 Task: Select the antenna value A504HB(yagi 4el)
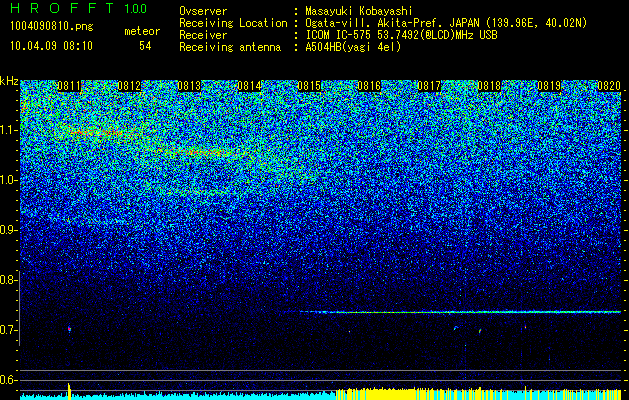pos(353,47)
